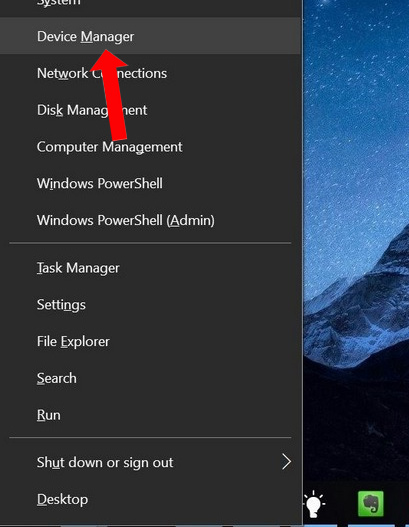Launch File Explorer

click(x=150, y=341)
